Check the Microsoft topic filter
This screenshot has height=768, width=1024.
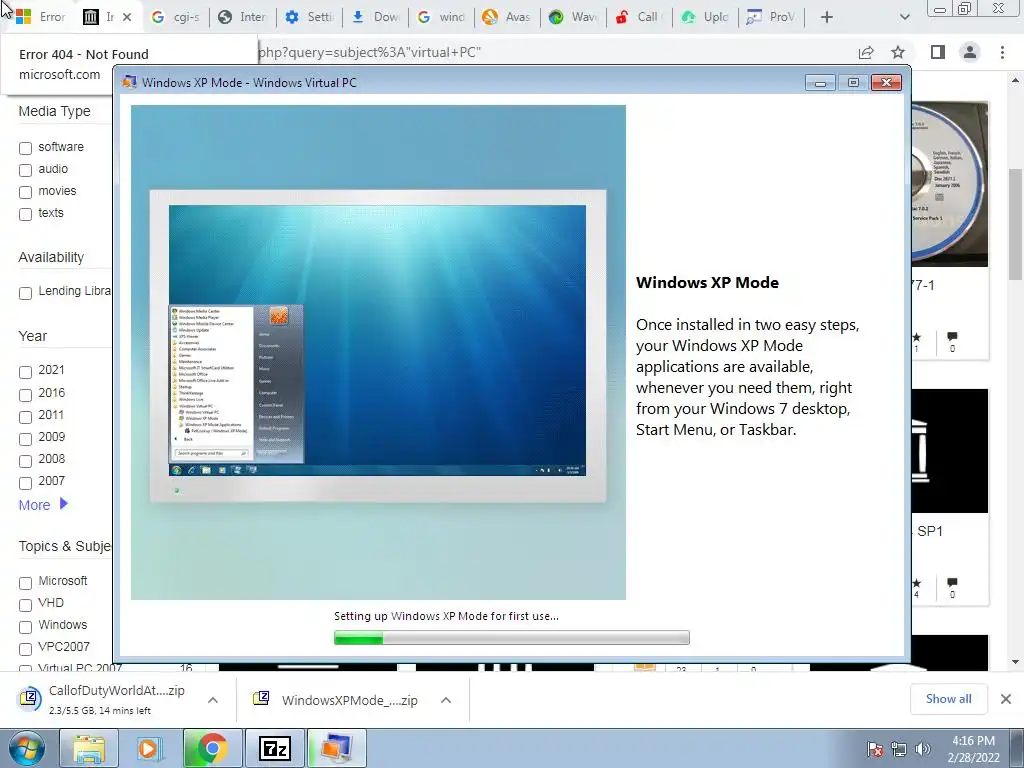click(x=25, y=583)
